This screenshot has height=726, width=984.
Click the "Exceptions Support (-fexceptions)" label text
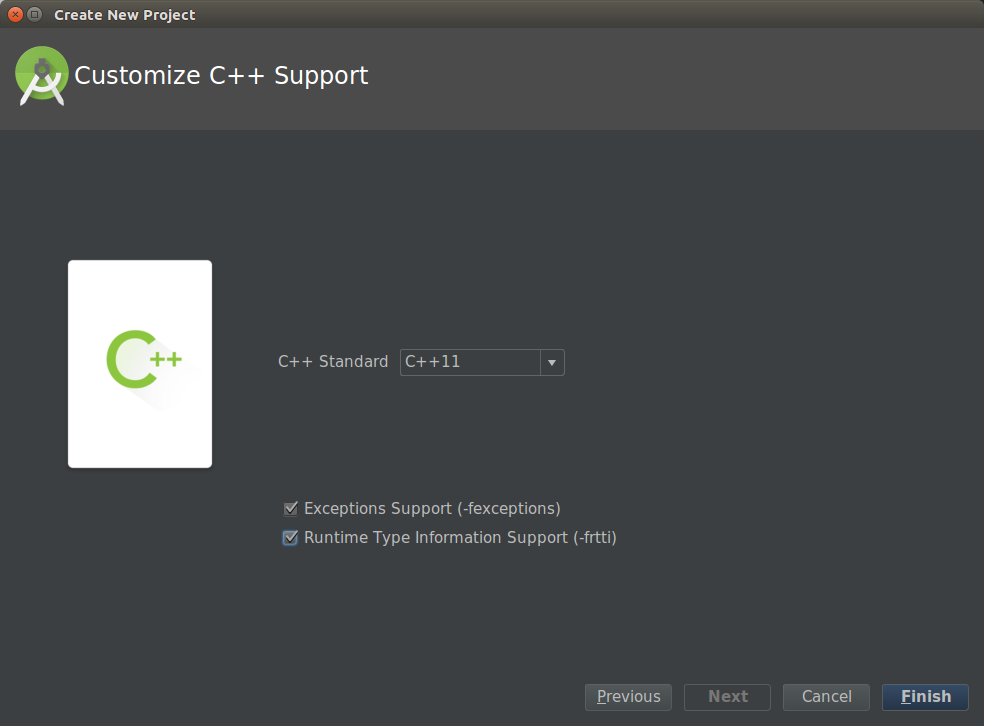(432, 509)
